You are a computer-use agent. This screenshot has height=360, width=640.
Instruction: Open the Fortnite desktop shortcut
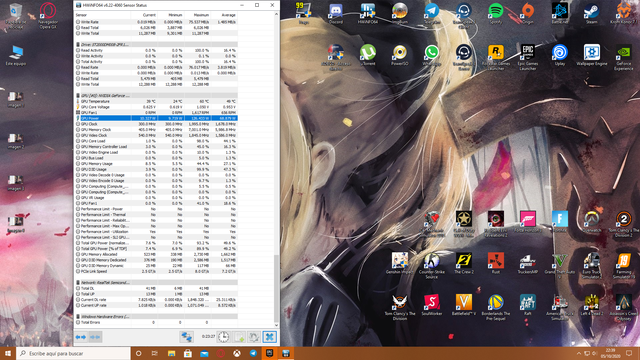pyautogui.click(x=560, y=222)
